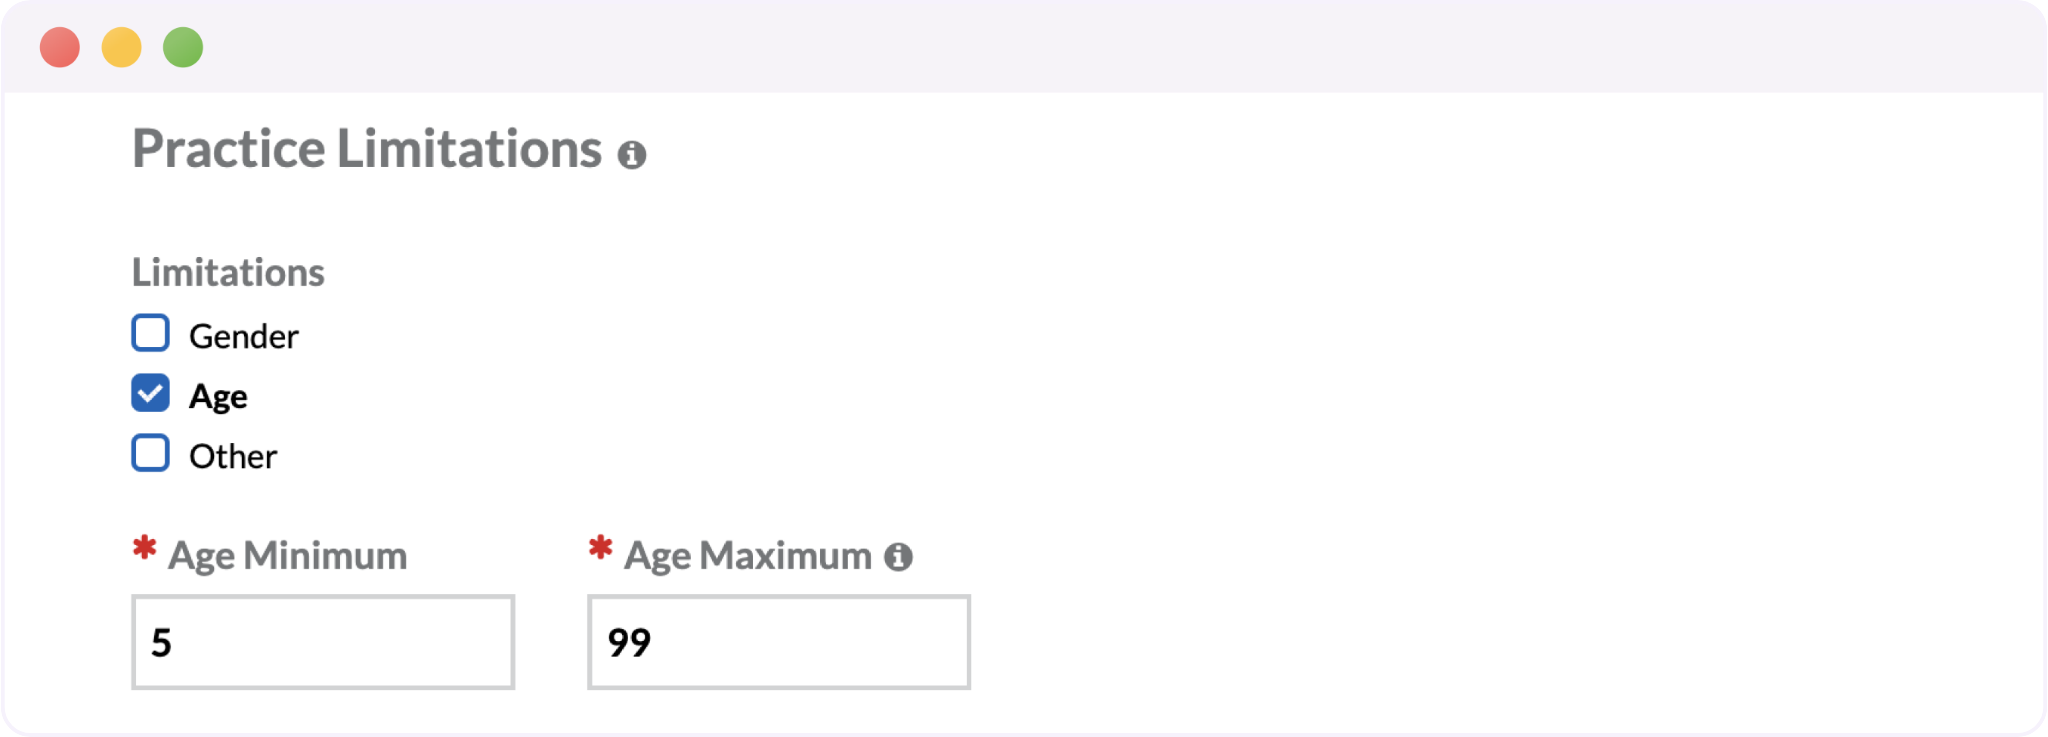Maximize the window using the green button

(x=183, y=47)
